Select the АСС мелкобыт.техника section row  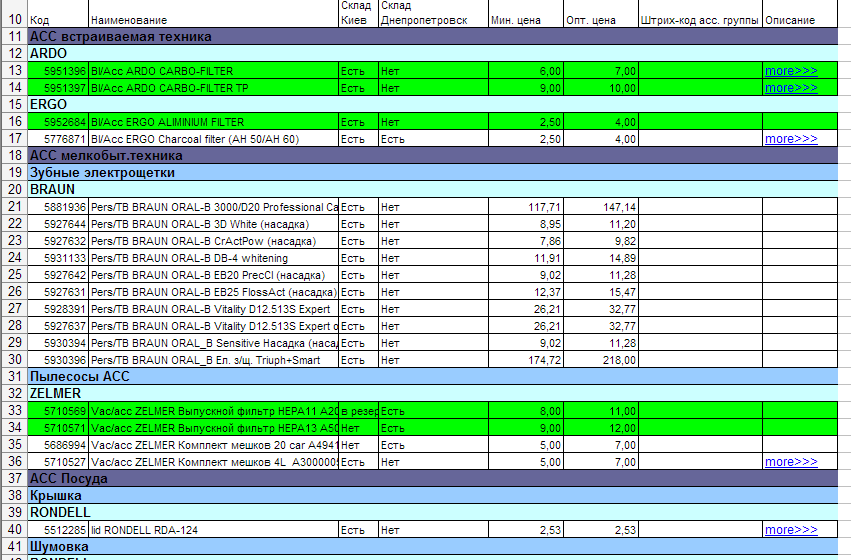(433, 156)
